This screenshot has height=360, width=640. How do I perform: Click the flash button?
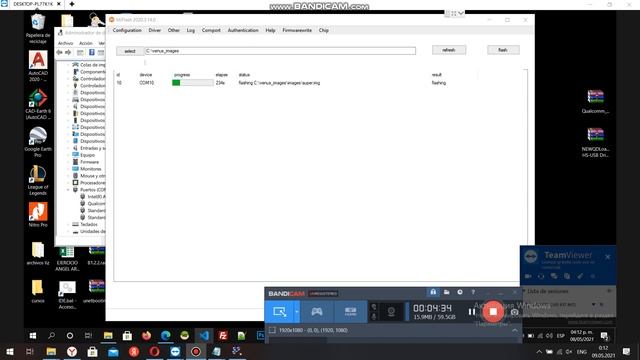click(x=503, y=50)
